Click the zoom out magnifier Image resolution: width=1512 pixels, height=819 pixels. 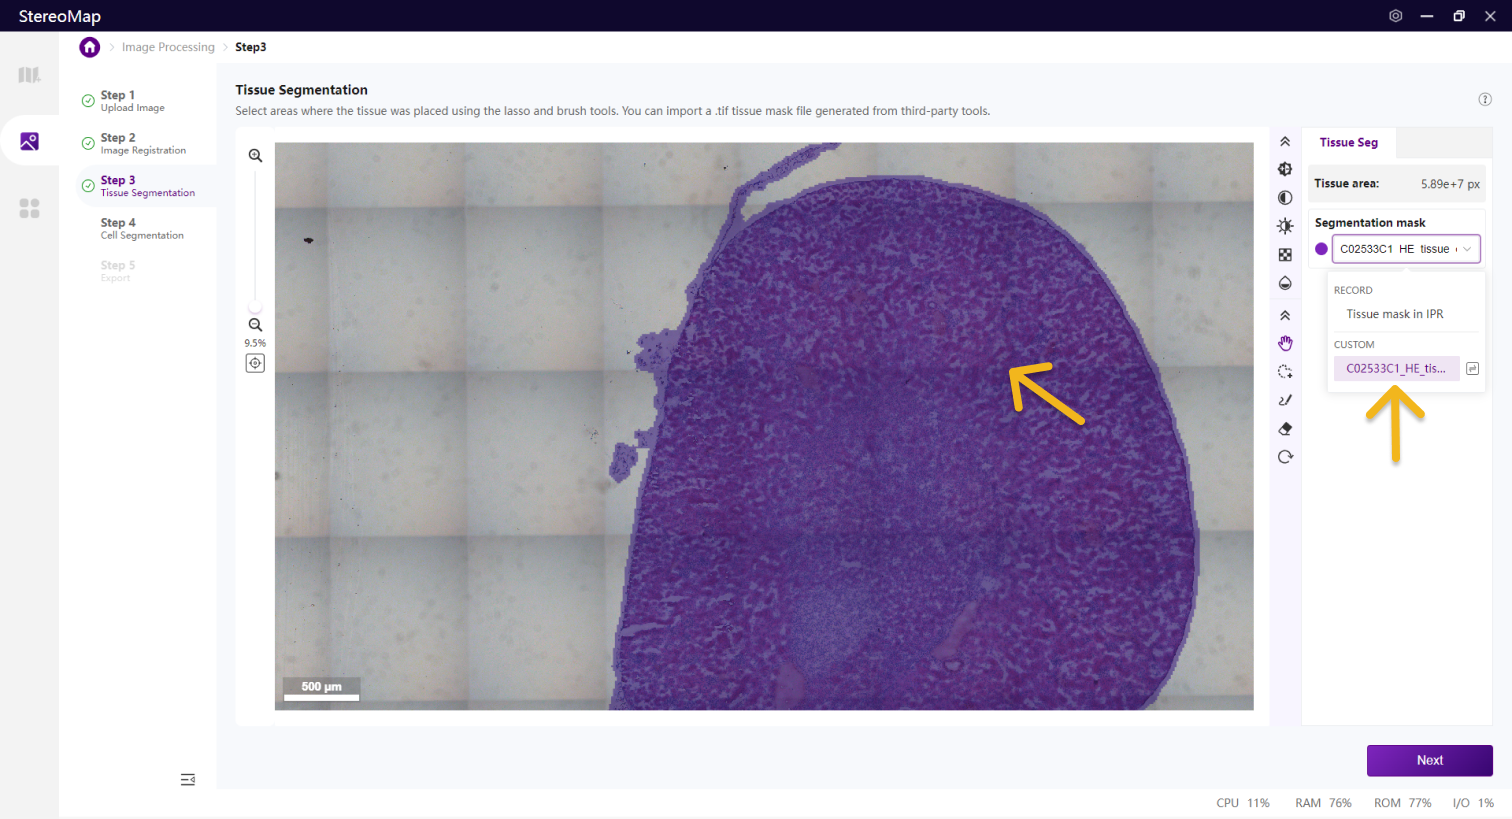(x=255, y=325)
